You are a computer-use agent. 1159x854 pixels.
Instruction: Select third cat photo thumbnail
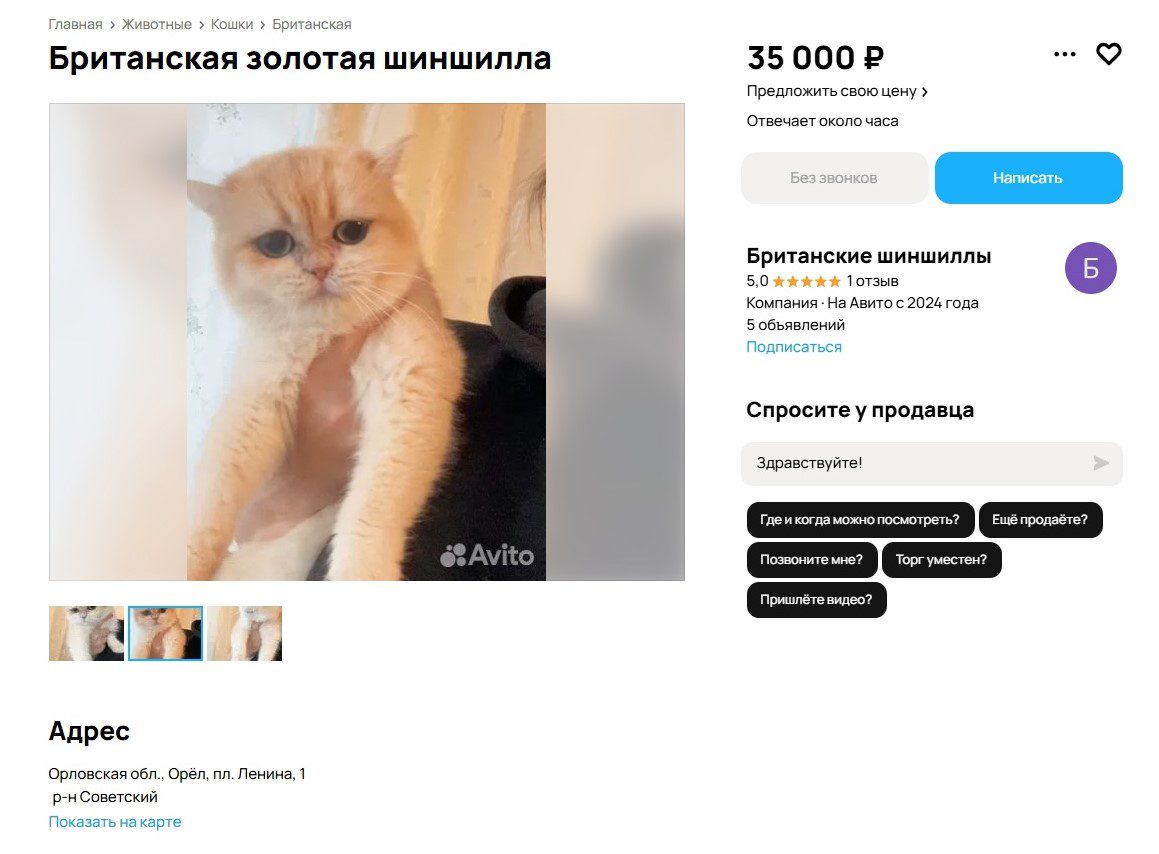(x=245, y=634)
